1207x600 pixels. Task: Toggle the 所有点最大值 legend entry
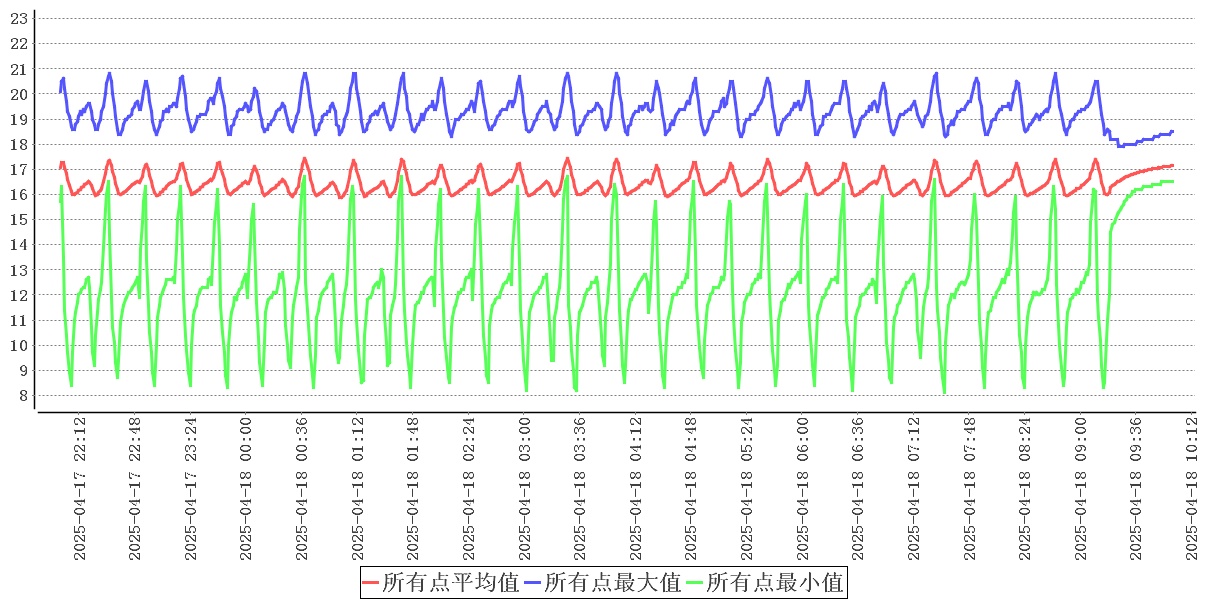[x=612, y=583]
